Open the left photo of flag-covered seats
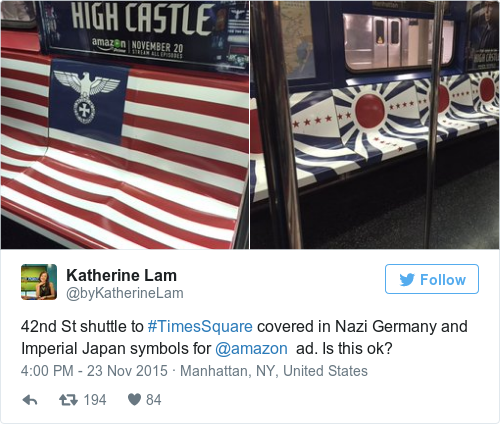 (125, 125)
